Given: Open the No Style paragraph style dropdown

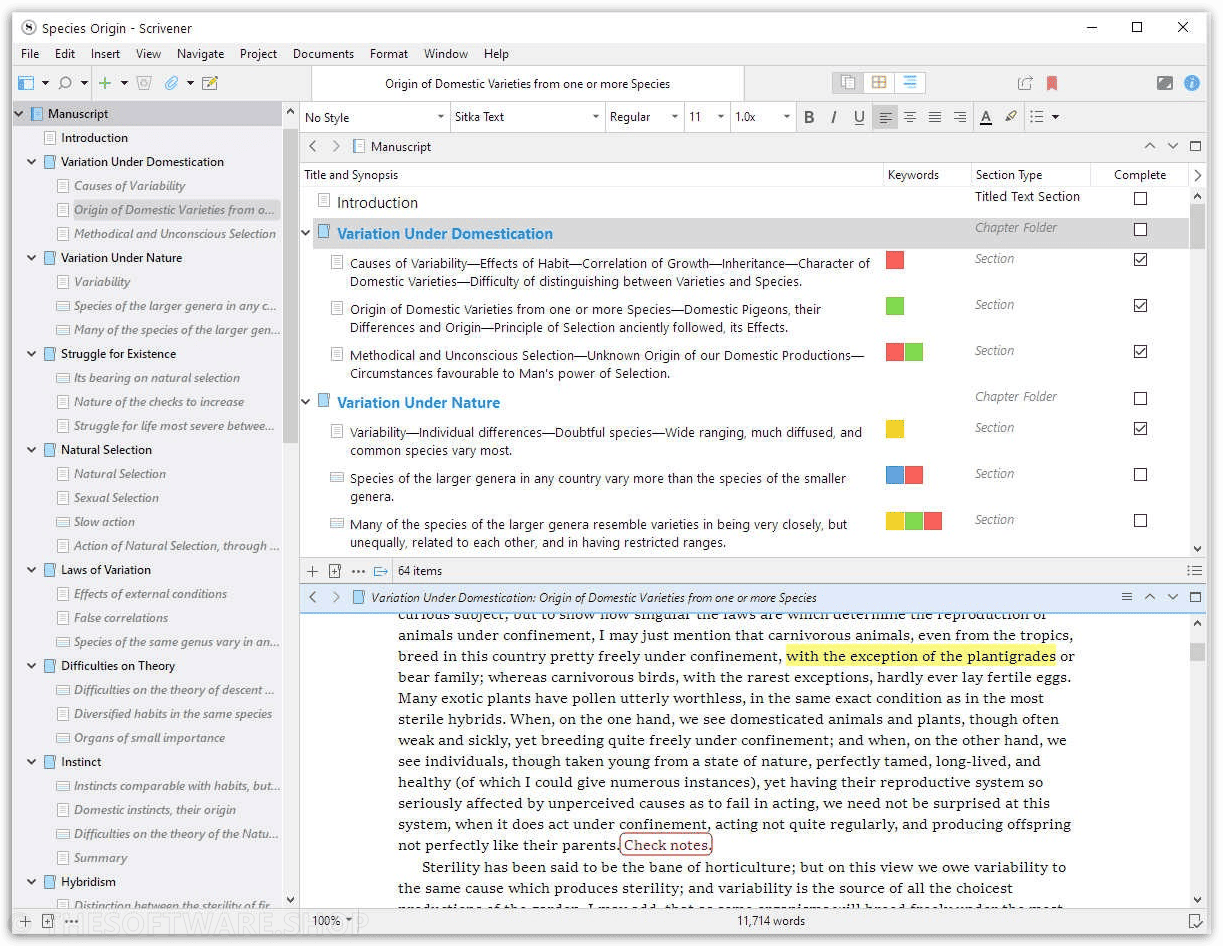Looking at the screenshot, I should click(x=375, y=117).
